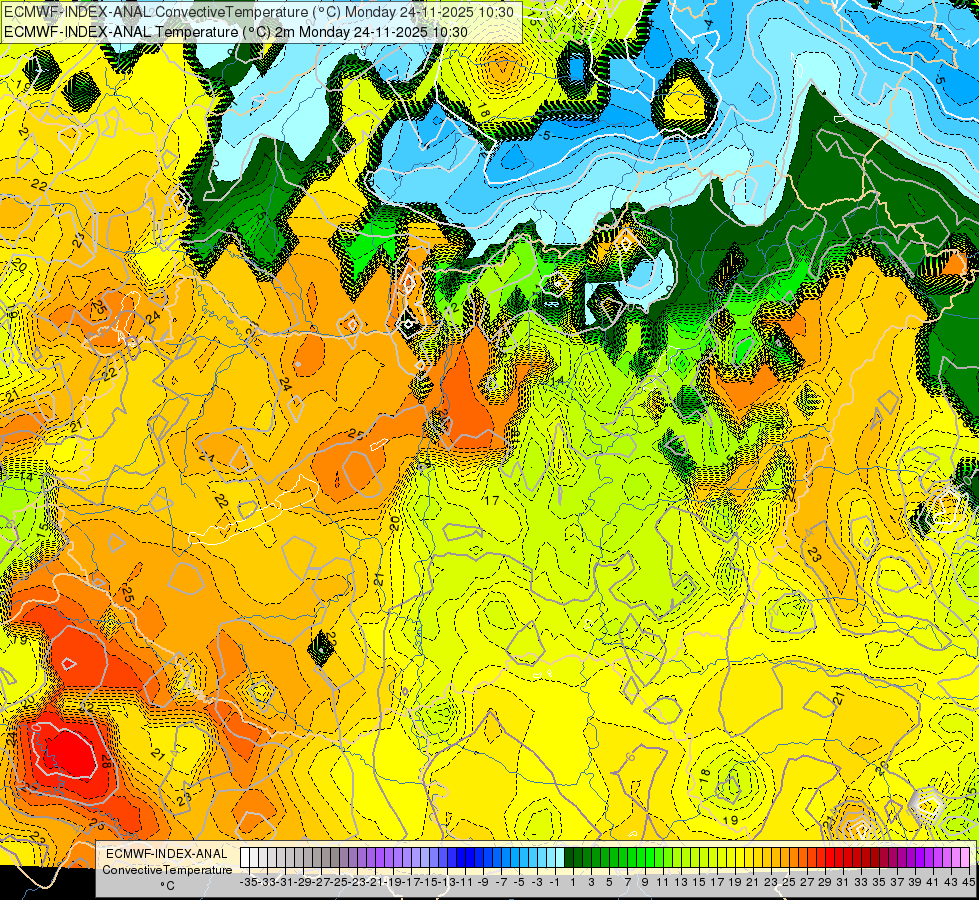Click the '-23' legend scale value

tap(357, 883)
